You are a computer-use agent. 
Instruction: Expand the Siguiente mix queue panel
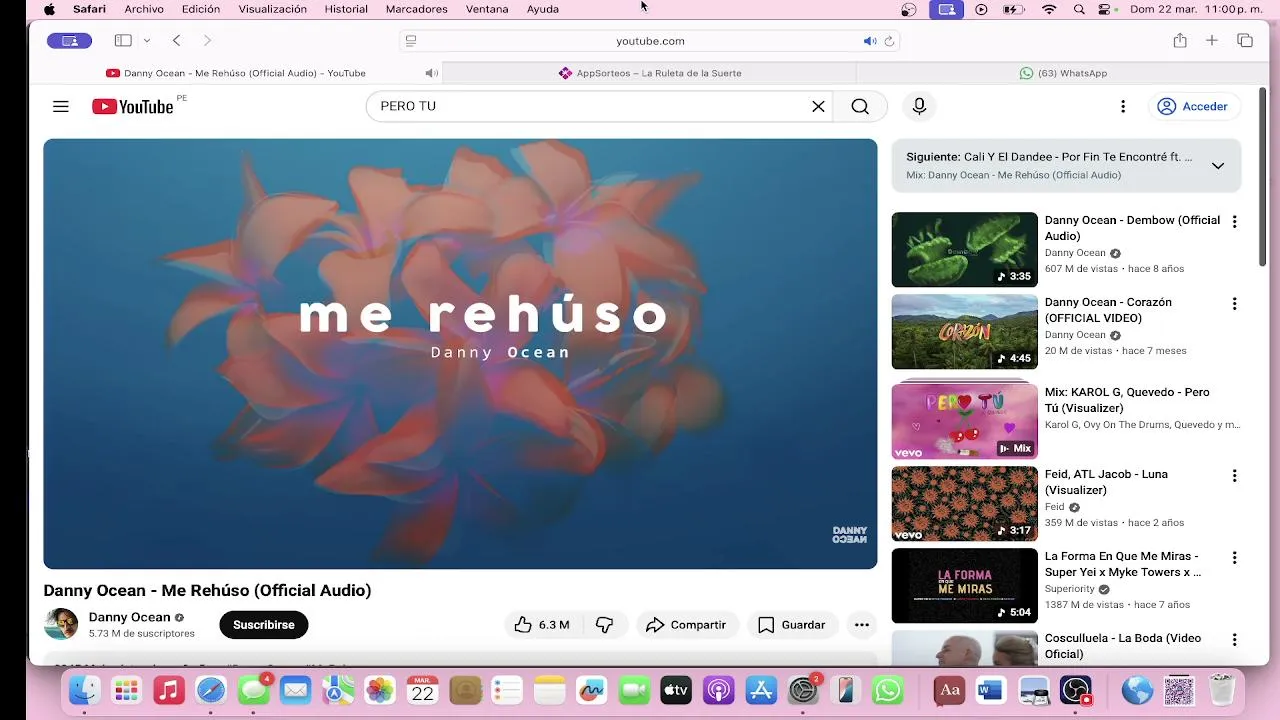[1218, 166]
